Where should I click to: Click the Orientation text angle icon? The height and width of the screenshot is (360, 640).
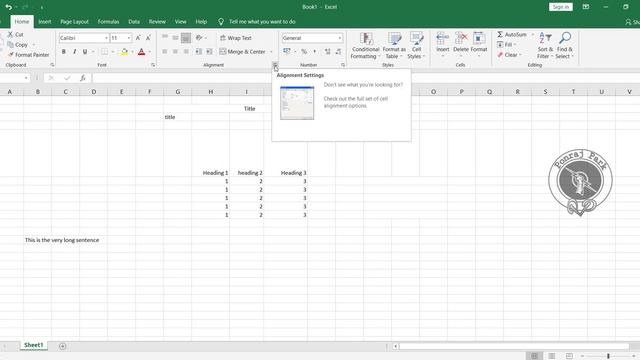[199, 38]
